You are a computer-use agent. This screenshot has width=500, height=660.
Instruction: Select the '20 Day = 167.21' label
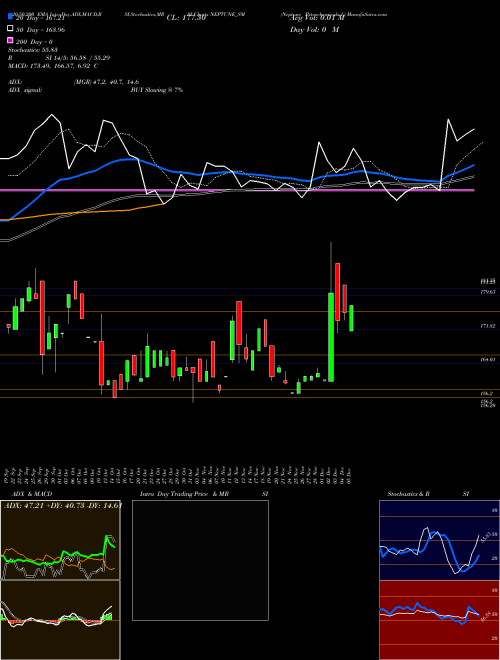tap(40, 18)
